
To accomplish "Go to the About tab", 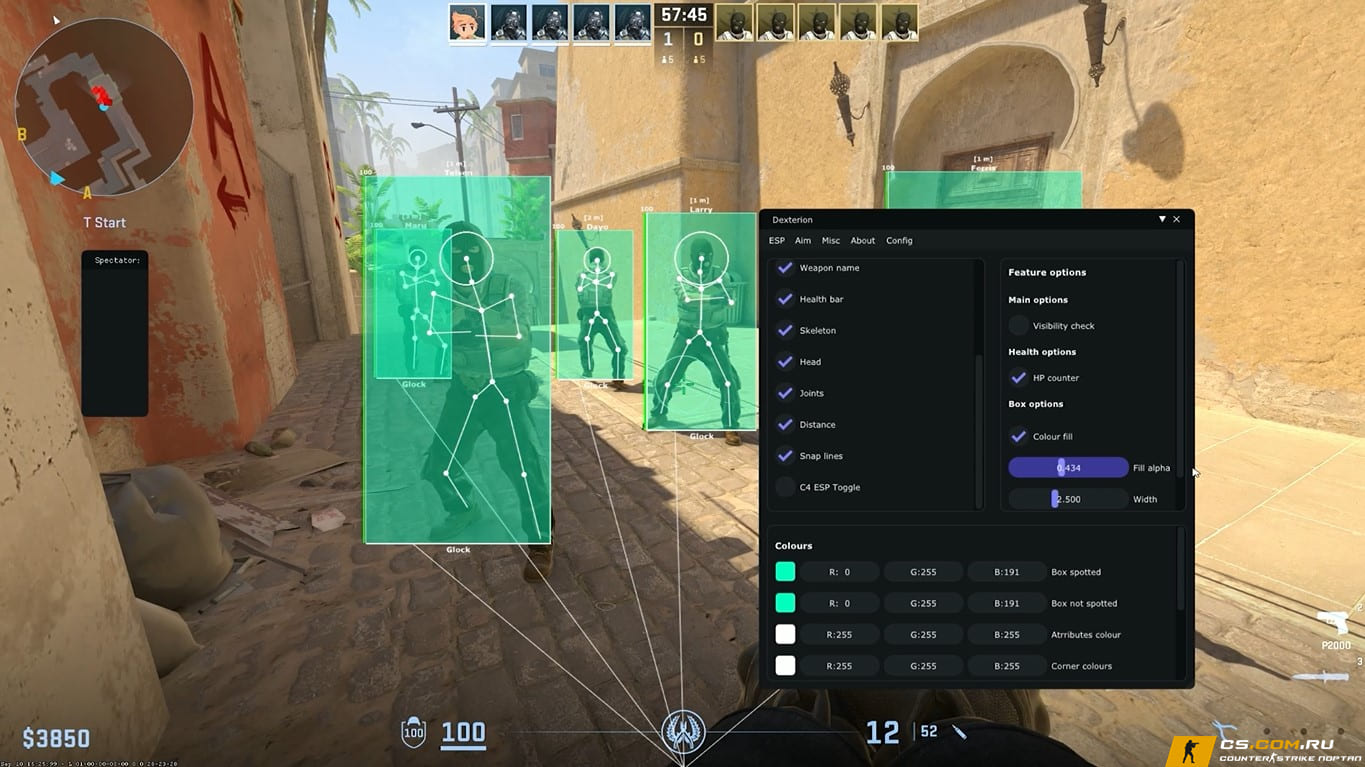I will [x=863, y=241].
